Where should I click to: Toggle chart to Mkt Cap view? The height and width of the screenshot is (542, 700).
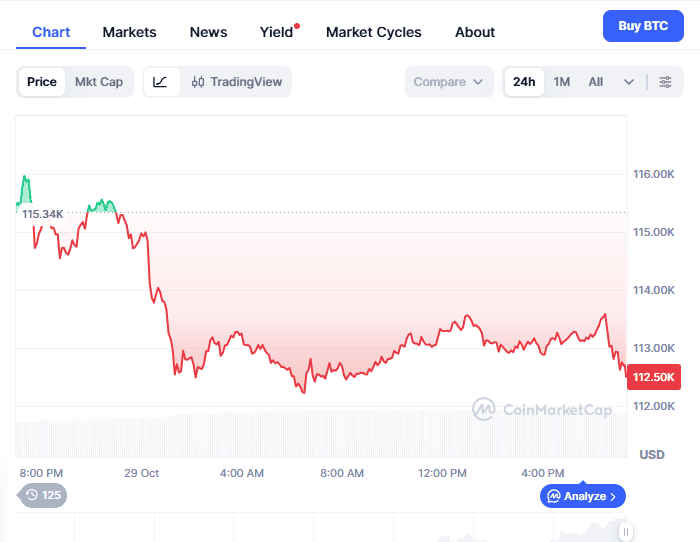99,82
